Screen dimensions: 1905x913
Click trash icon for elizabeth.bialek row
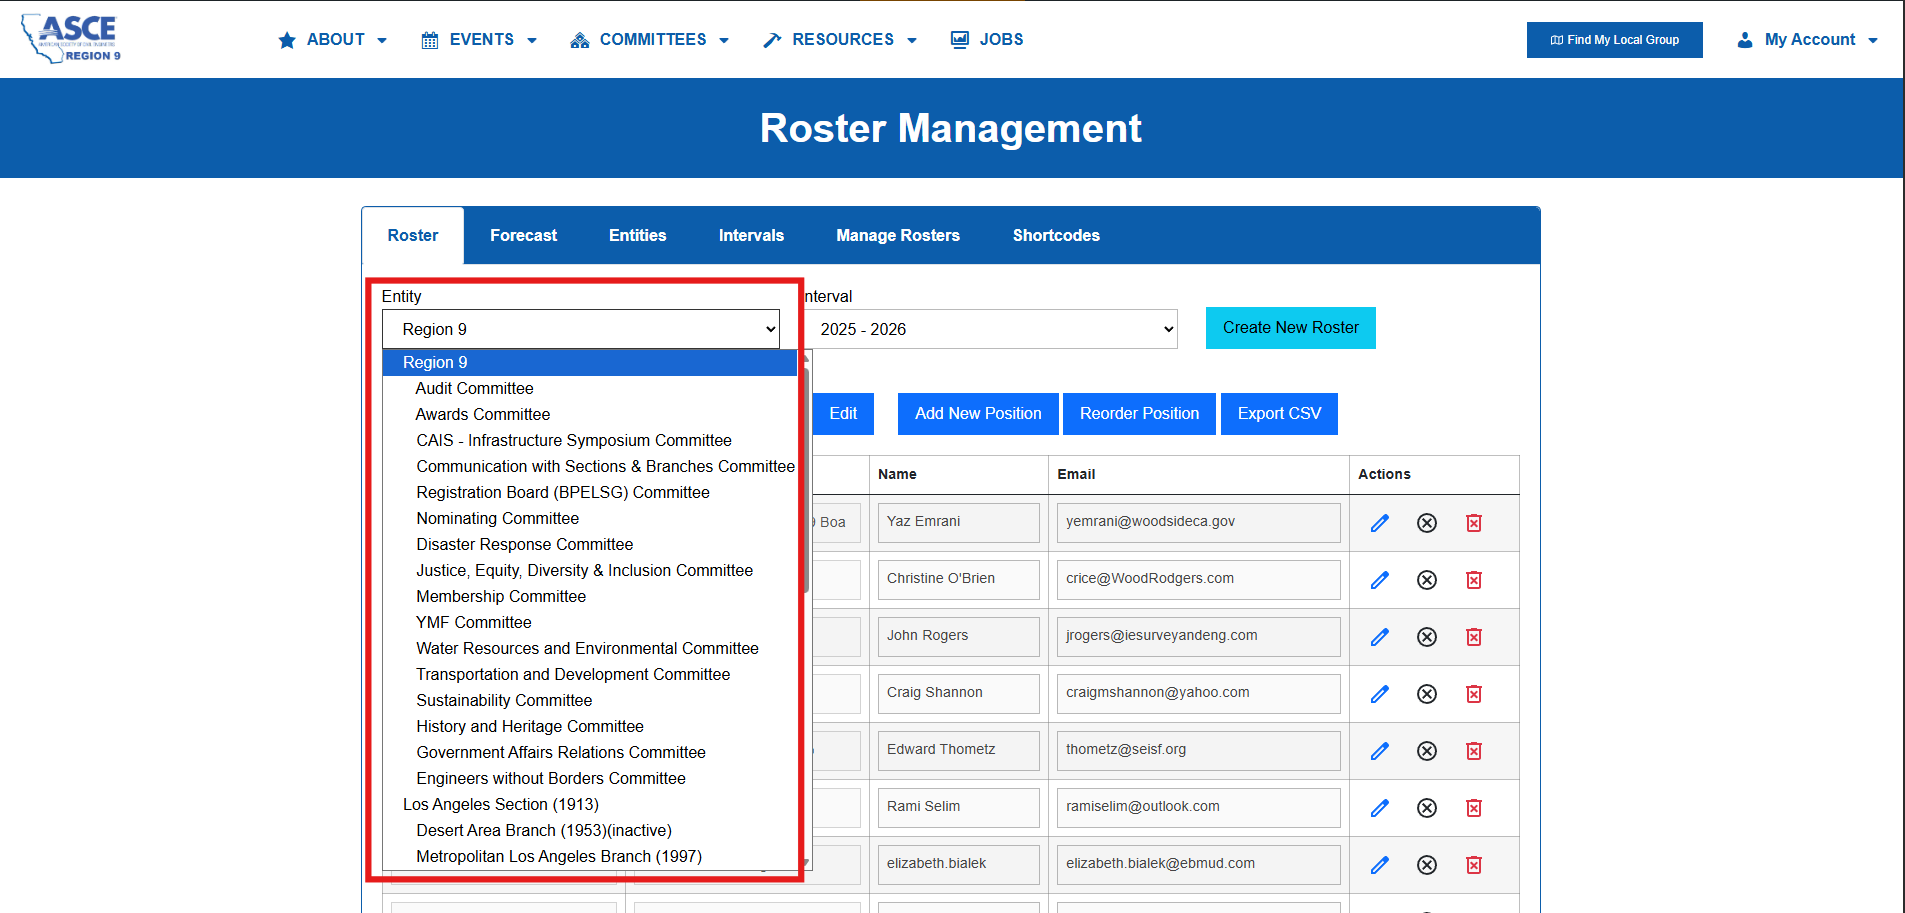pyautogui.click(x=1474, y=865)
